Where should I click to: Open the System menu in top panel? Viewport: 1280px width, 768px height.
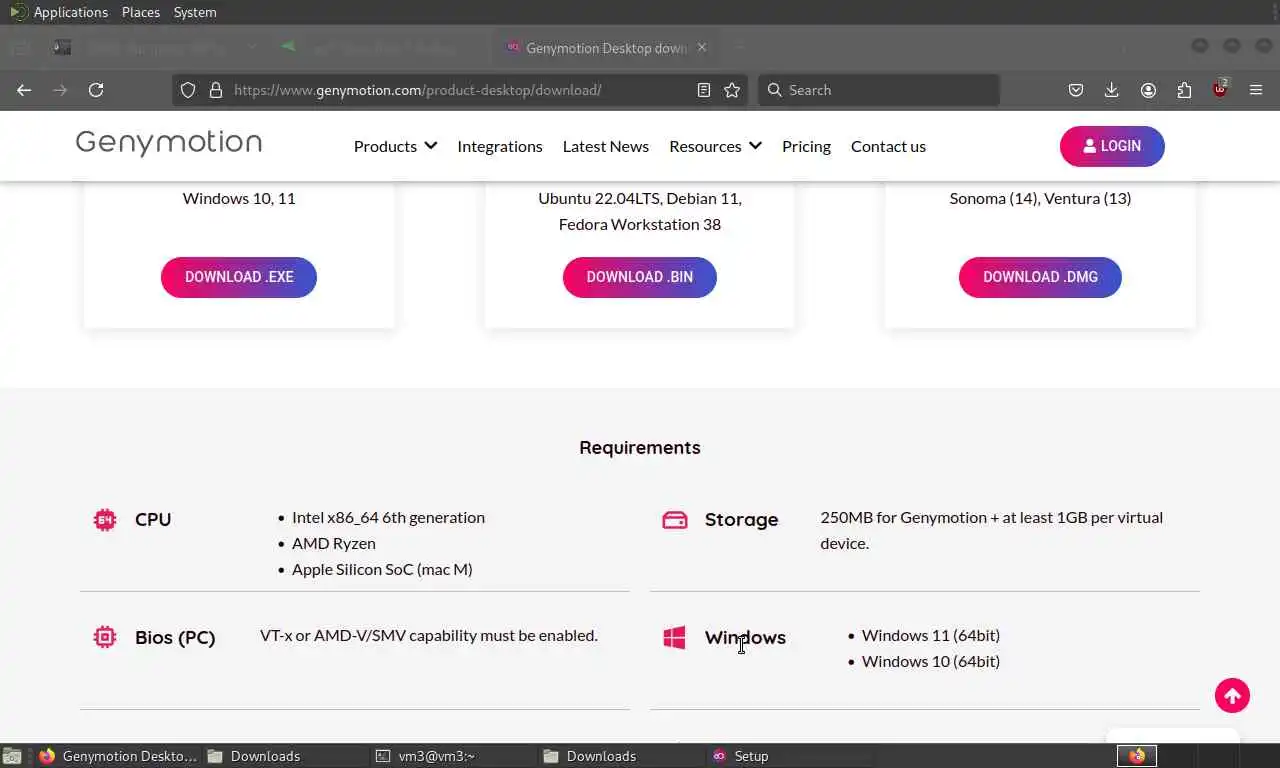(x=195, y=12)
